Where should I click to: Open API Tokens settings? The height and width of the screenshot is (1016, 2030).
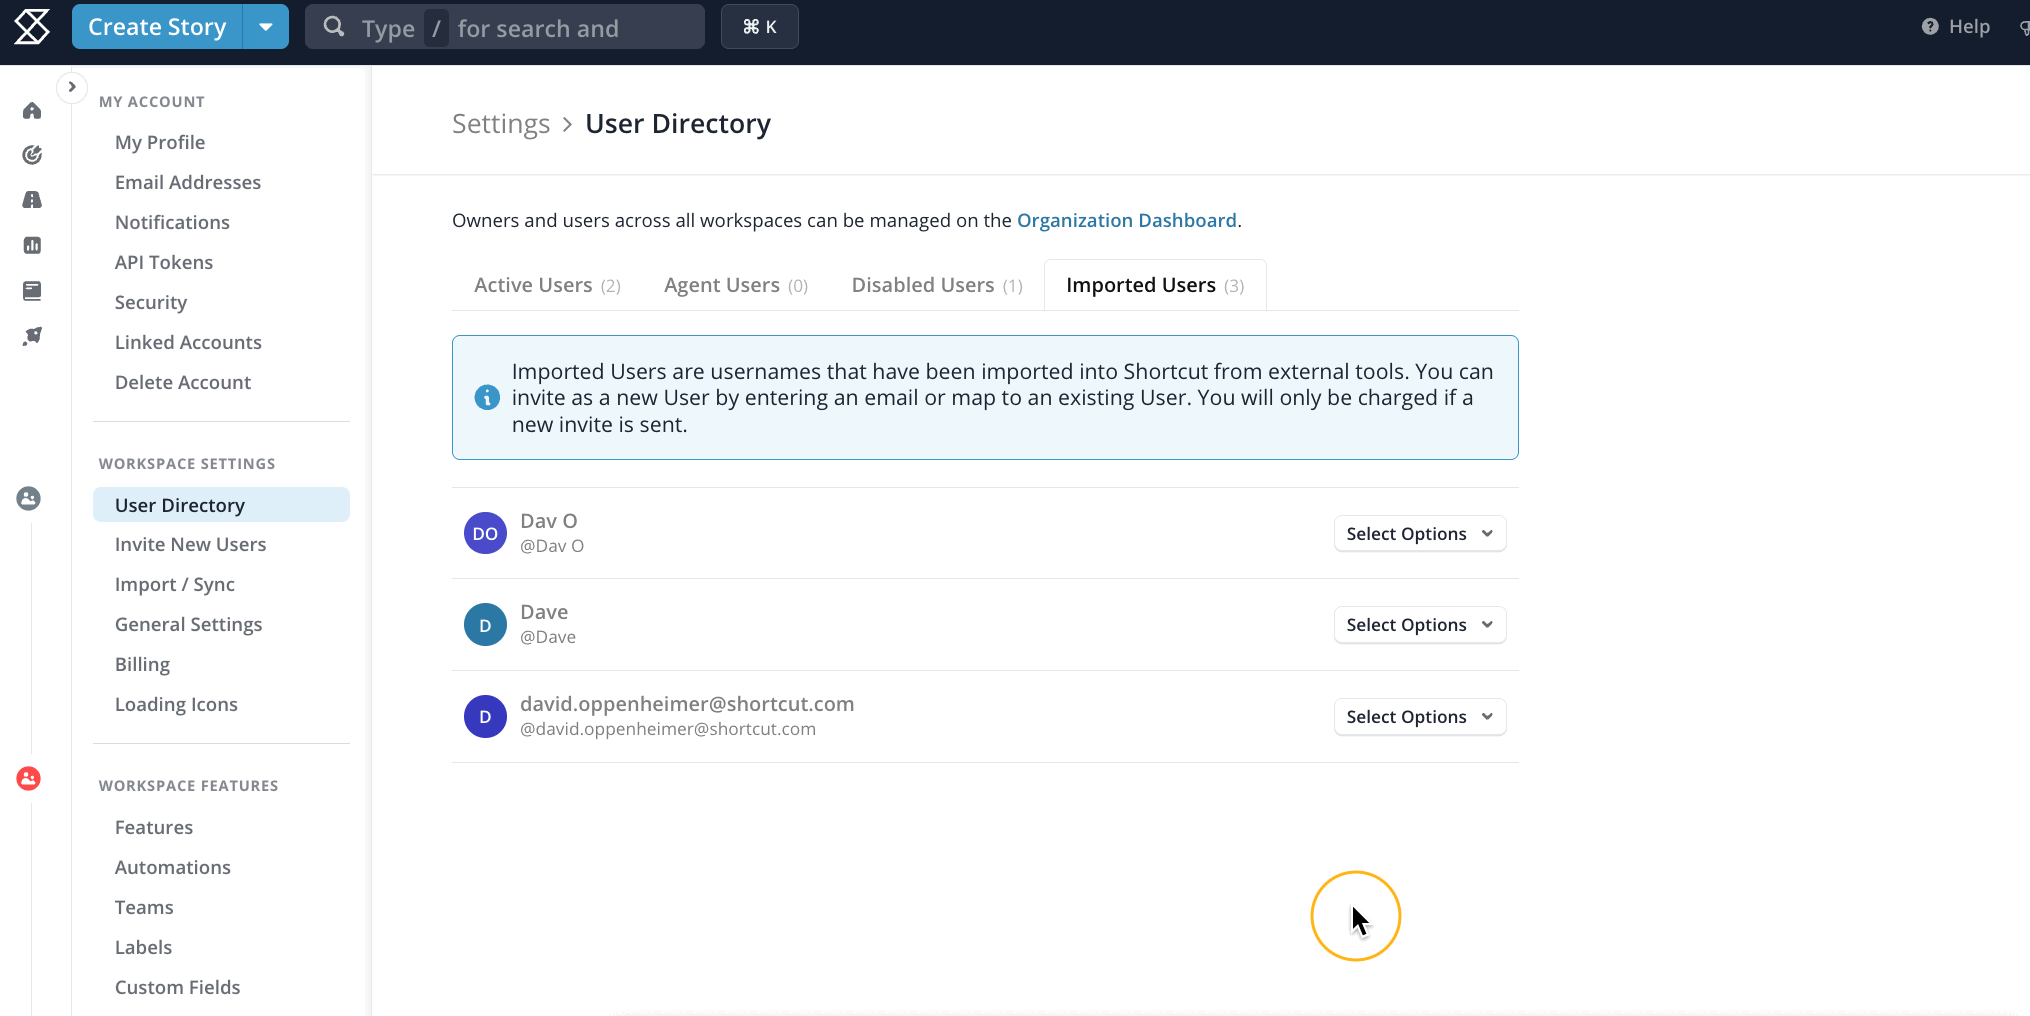[x=164, y=262]
